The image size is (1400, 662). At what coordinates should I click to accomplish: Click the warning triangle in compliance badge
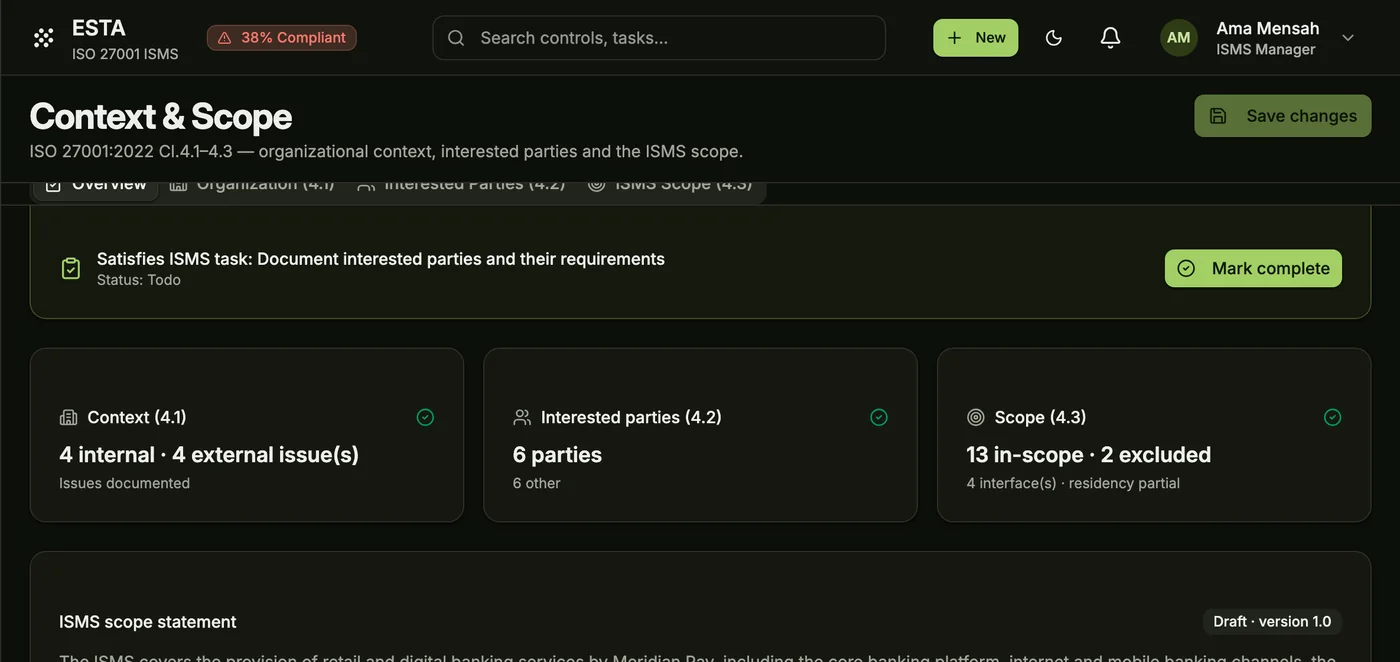(224, 38)
